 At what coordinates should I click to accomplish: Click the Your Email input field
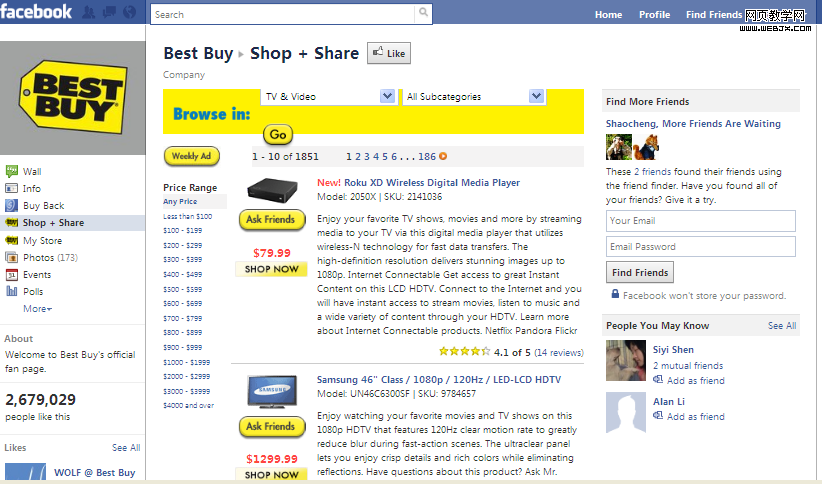tap(700, 221)
